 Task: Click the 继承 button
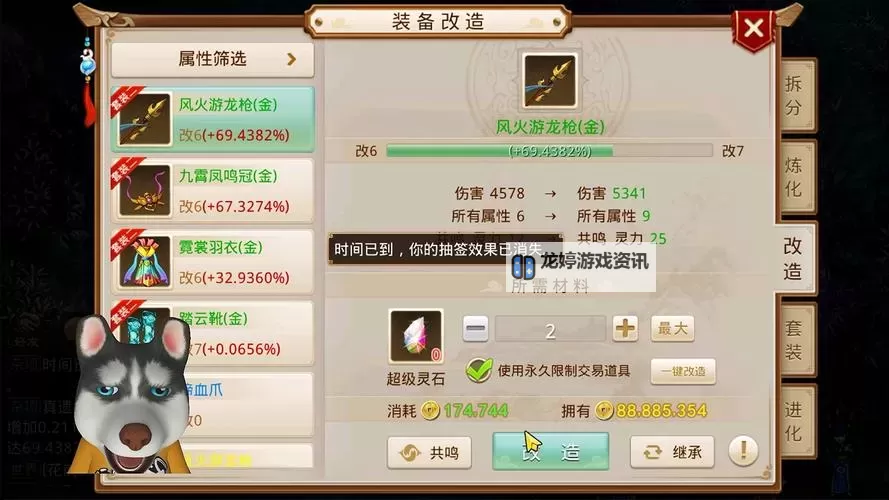(x=672, y=452)
